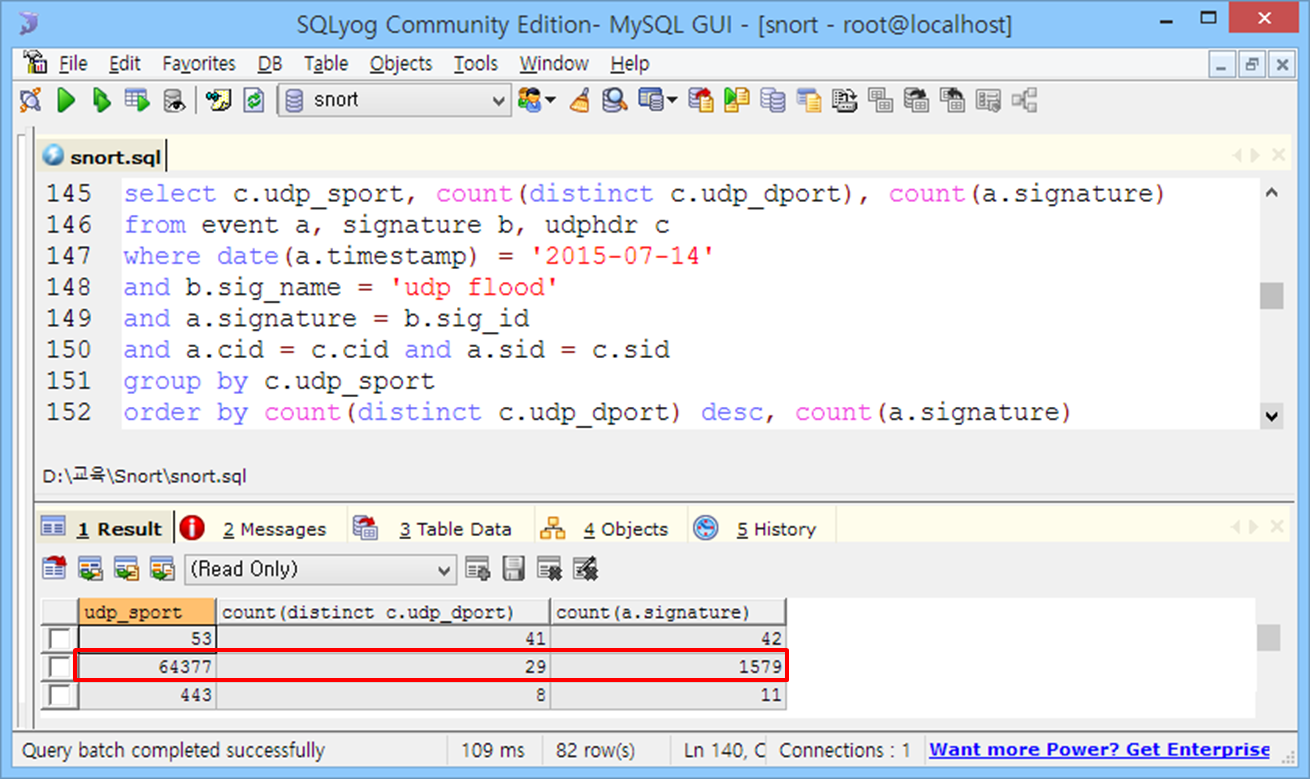This screenshot has width=1310, height=779.
Task: Open the DB menu
Action: (x=270, y=64)
